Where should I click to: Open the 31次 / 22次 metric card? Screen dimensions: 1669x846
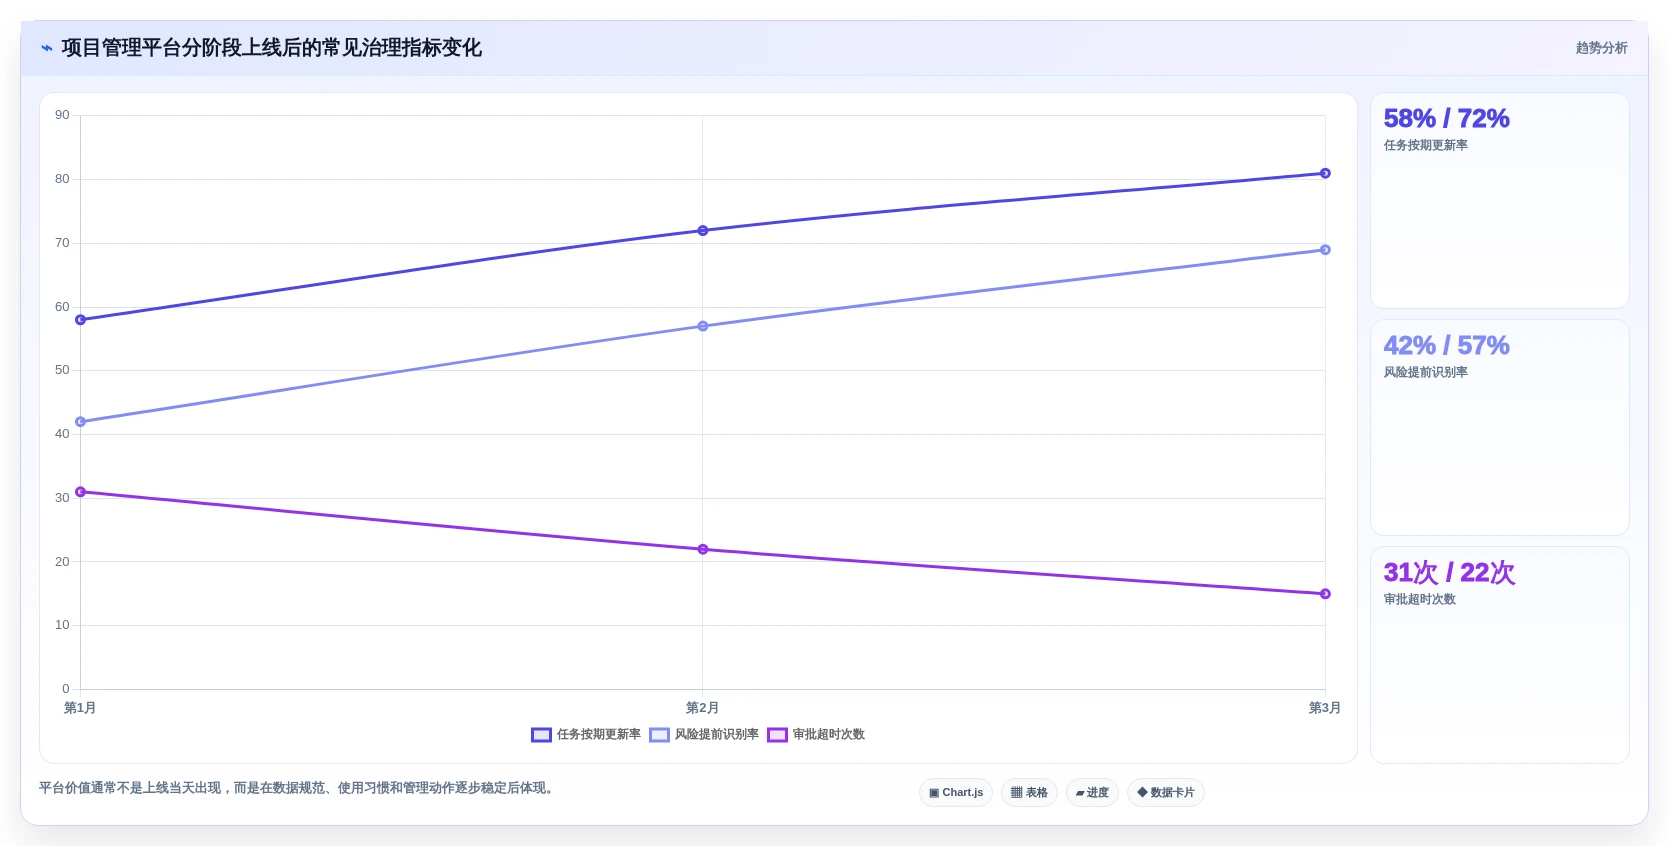[x=1500, y=655]
